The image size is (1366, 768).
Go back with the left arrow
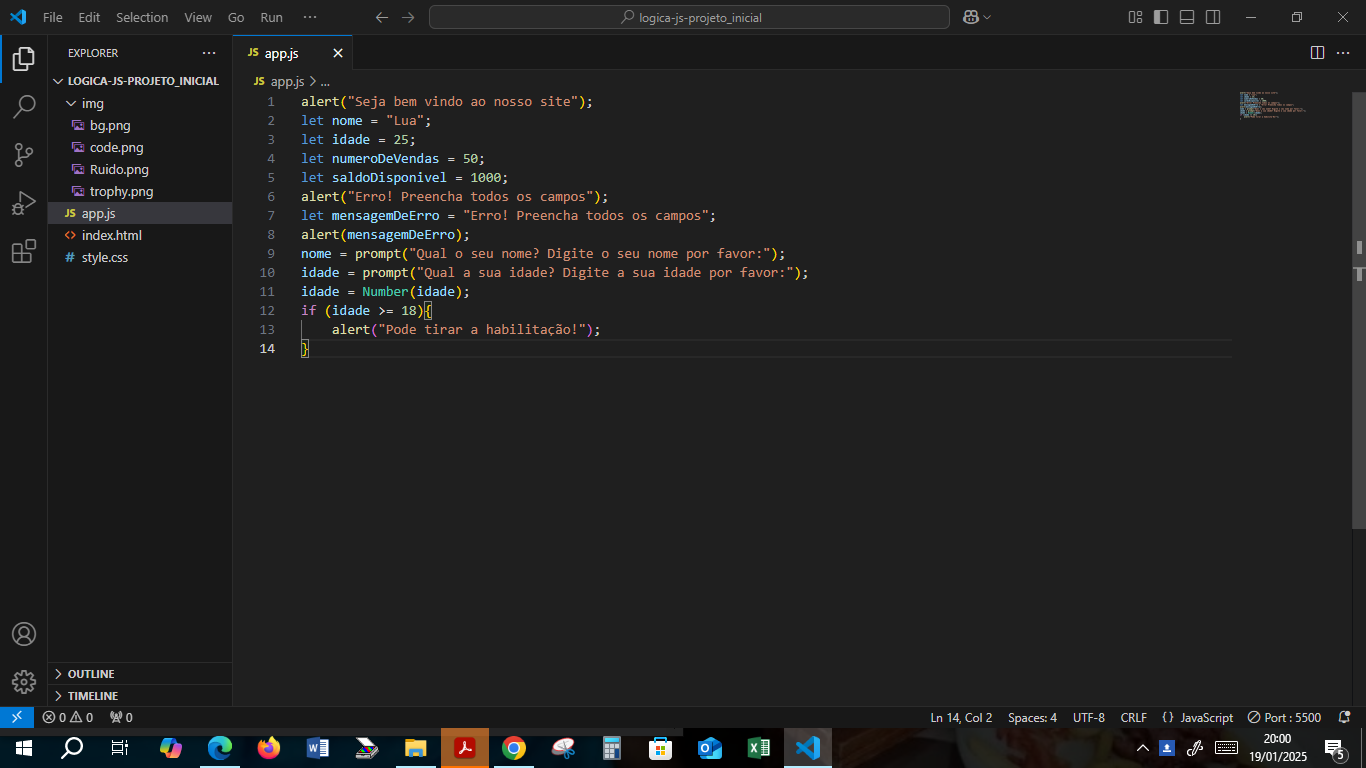381,17
